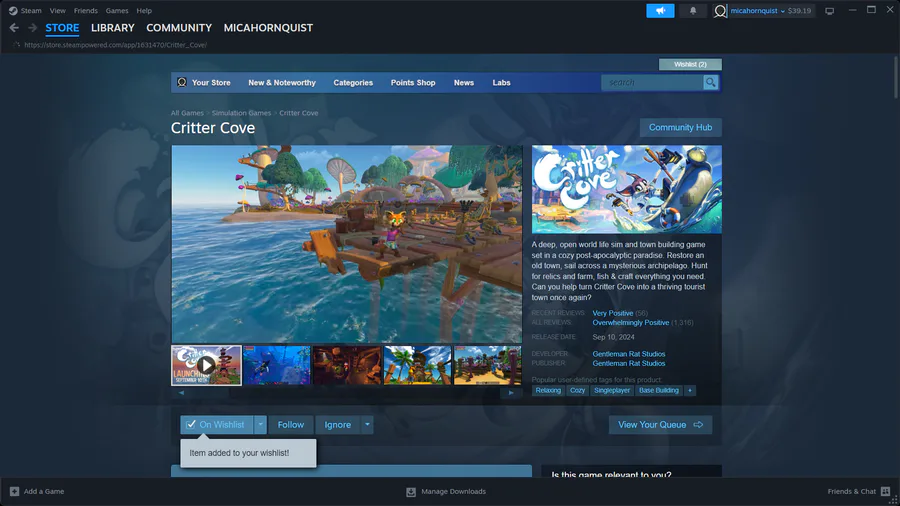Switch to the COMMUNITY tab
The image size is (900, 506).
(179, 28)
